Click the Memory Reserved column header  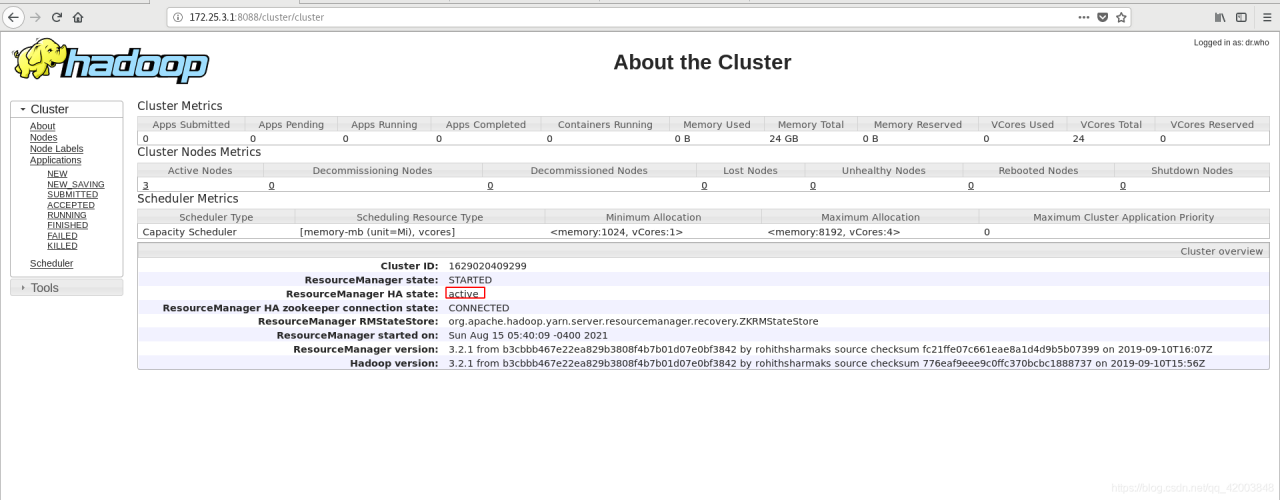coord(918,124)
